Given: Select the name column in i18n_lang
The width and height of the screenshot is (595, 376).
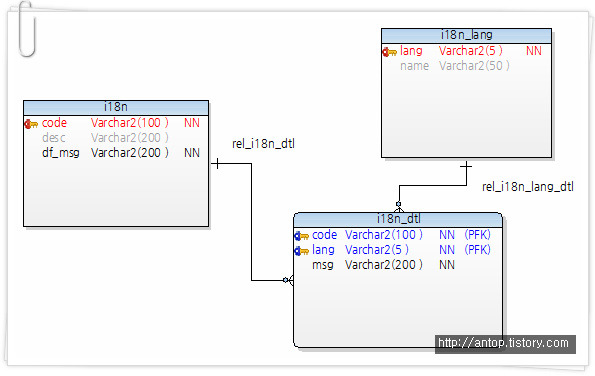Looking at the screenshot, I should [414, 66].
